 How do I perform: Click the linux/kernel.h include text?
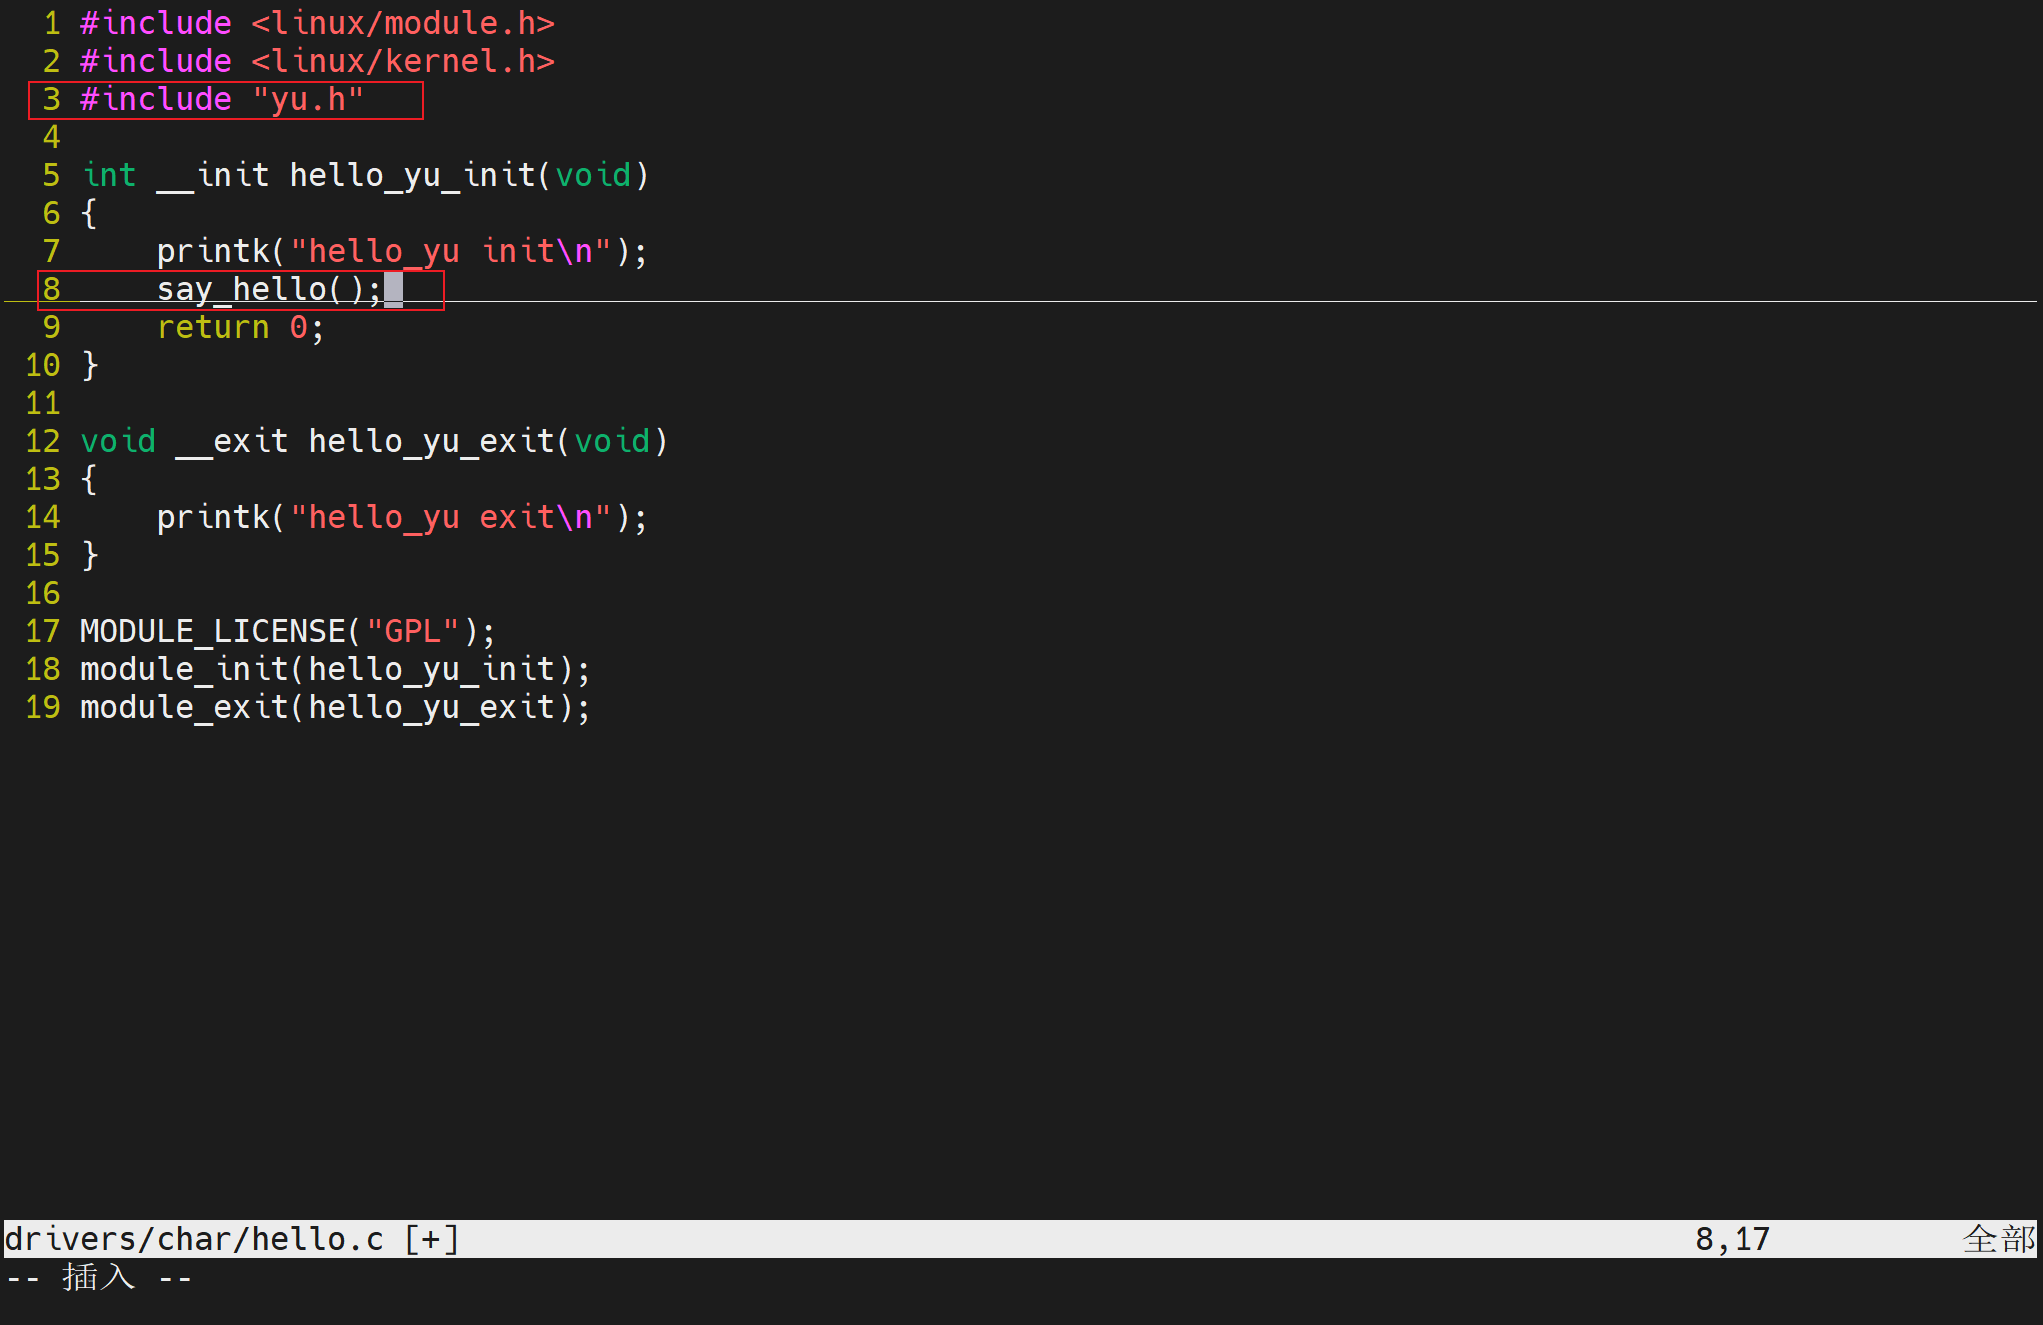(x=402, y=62)
